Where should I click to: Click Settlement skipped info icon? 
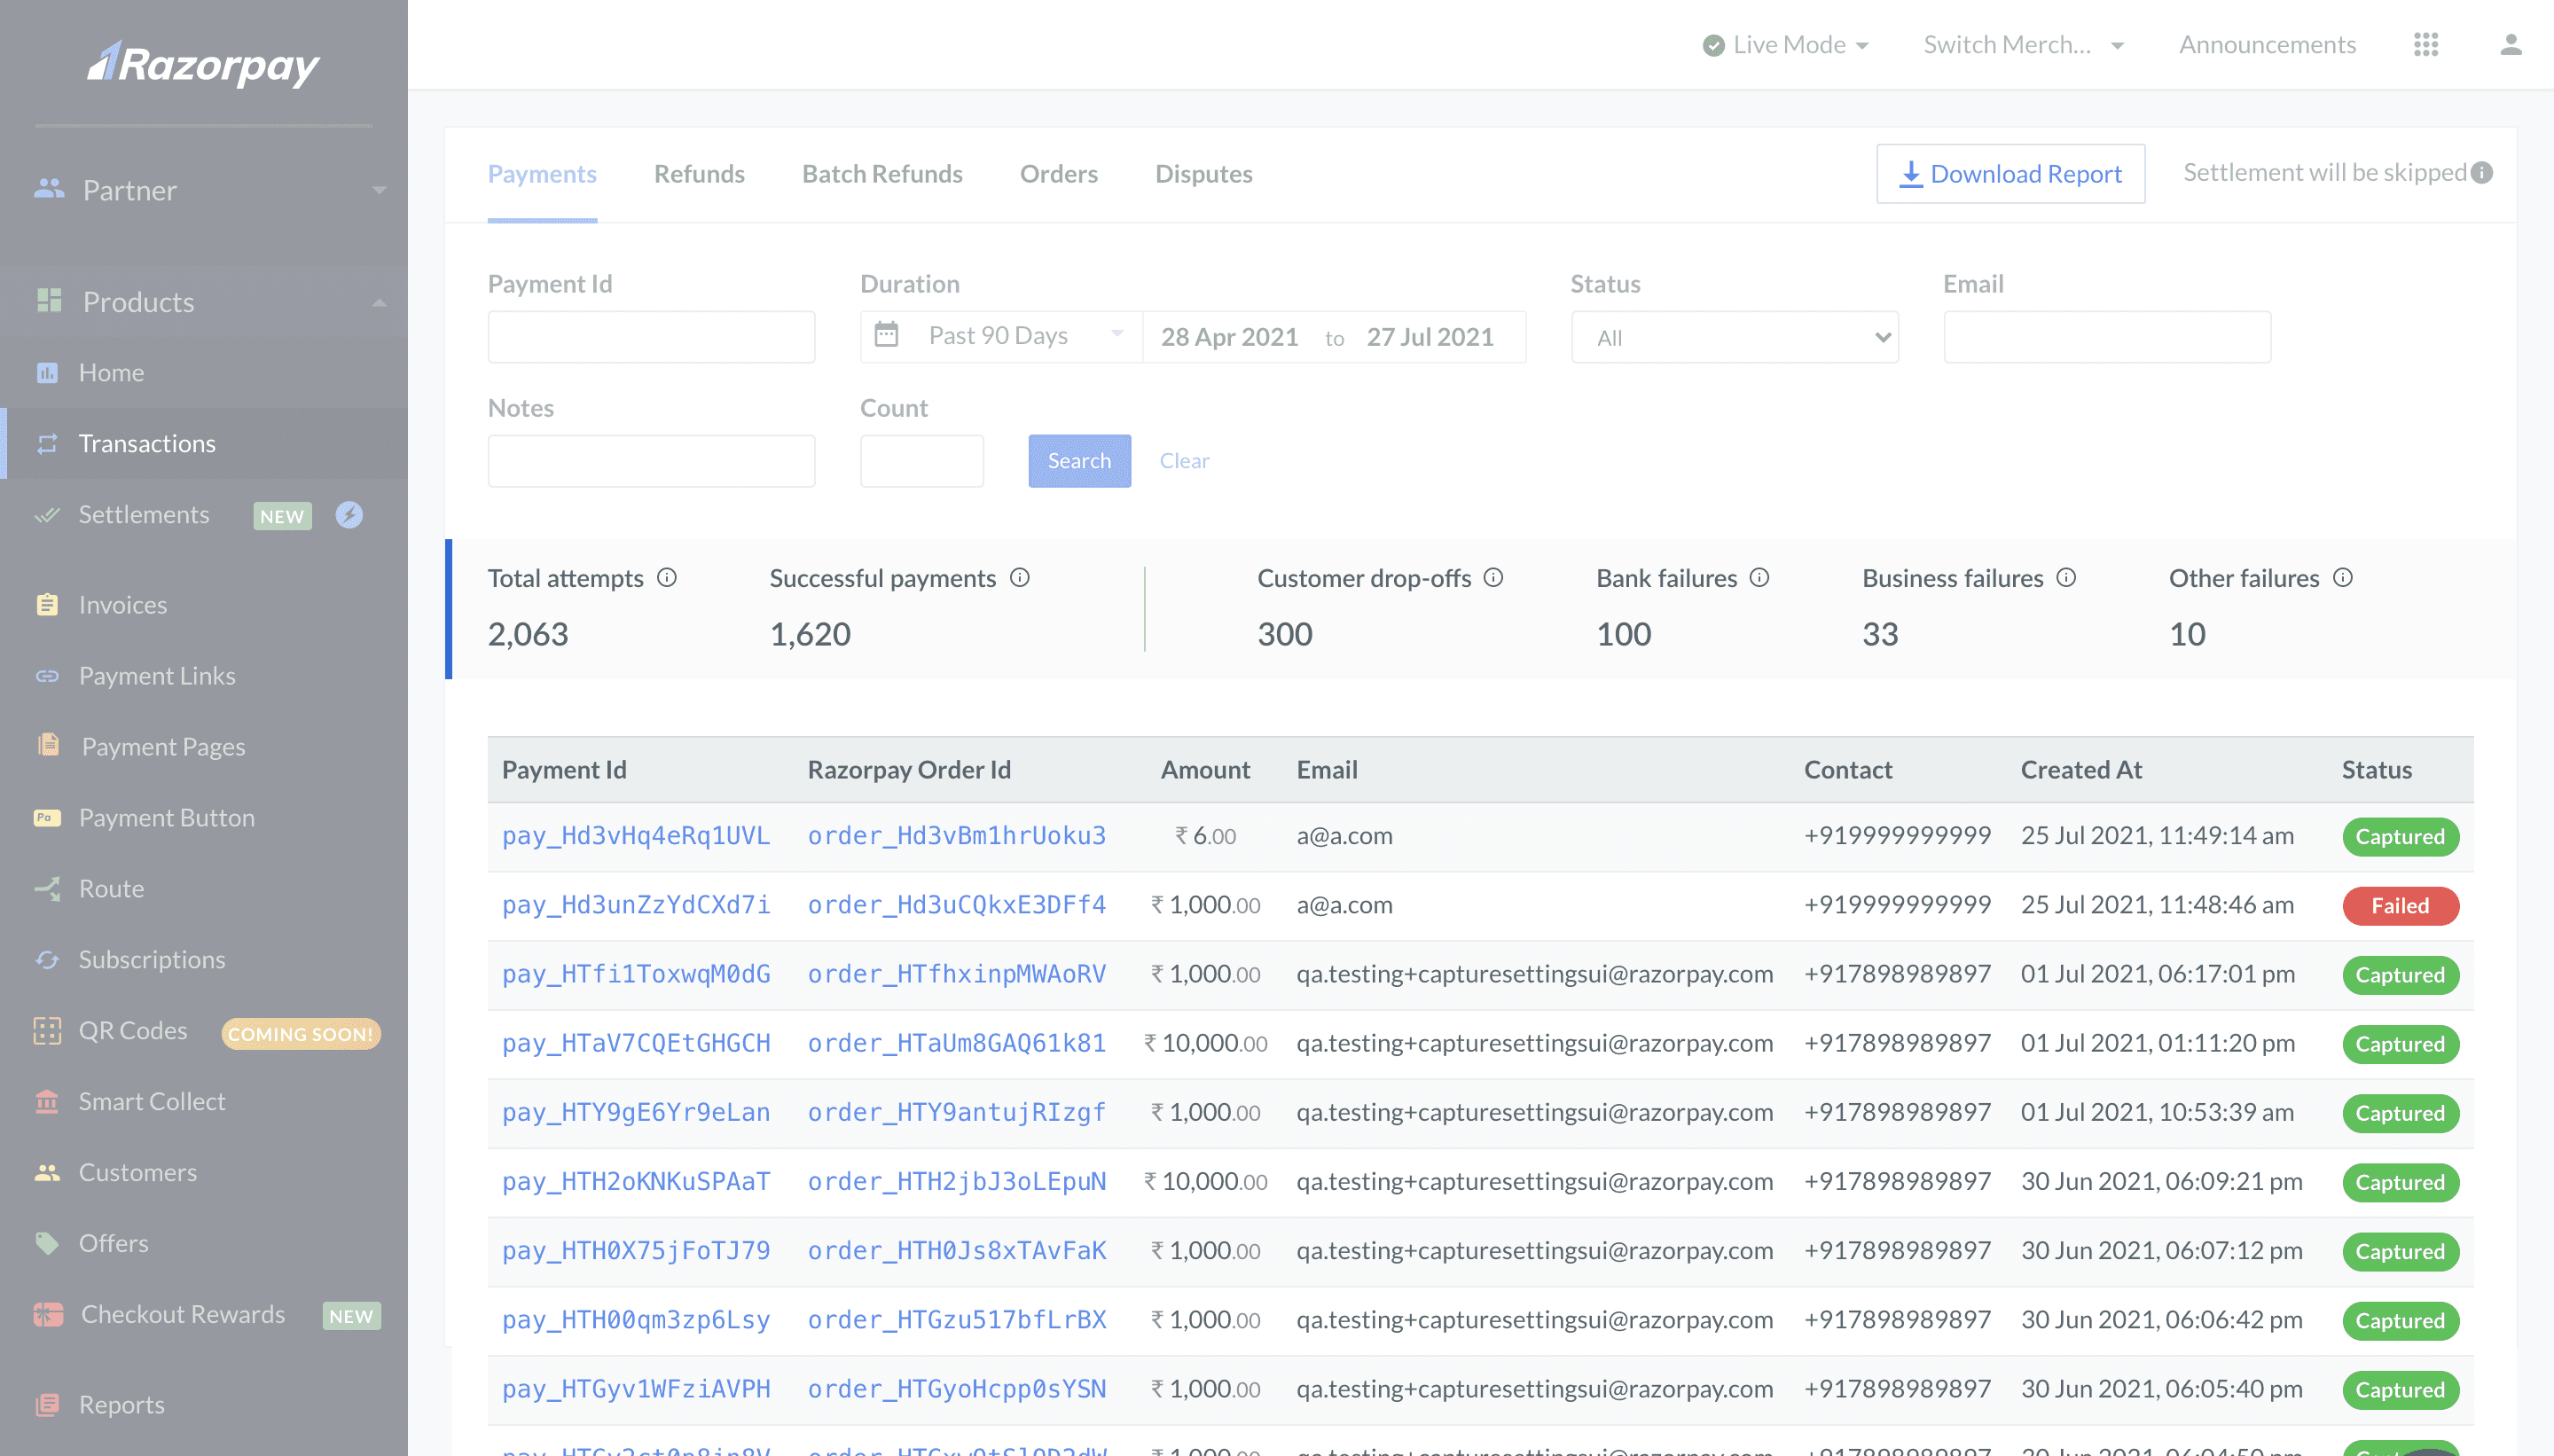[2482, 173]
